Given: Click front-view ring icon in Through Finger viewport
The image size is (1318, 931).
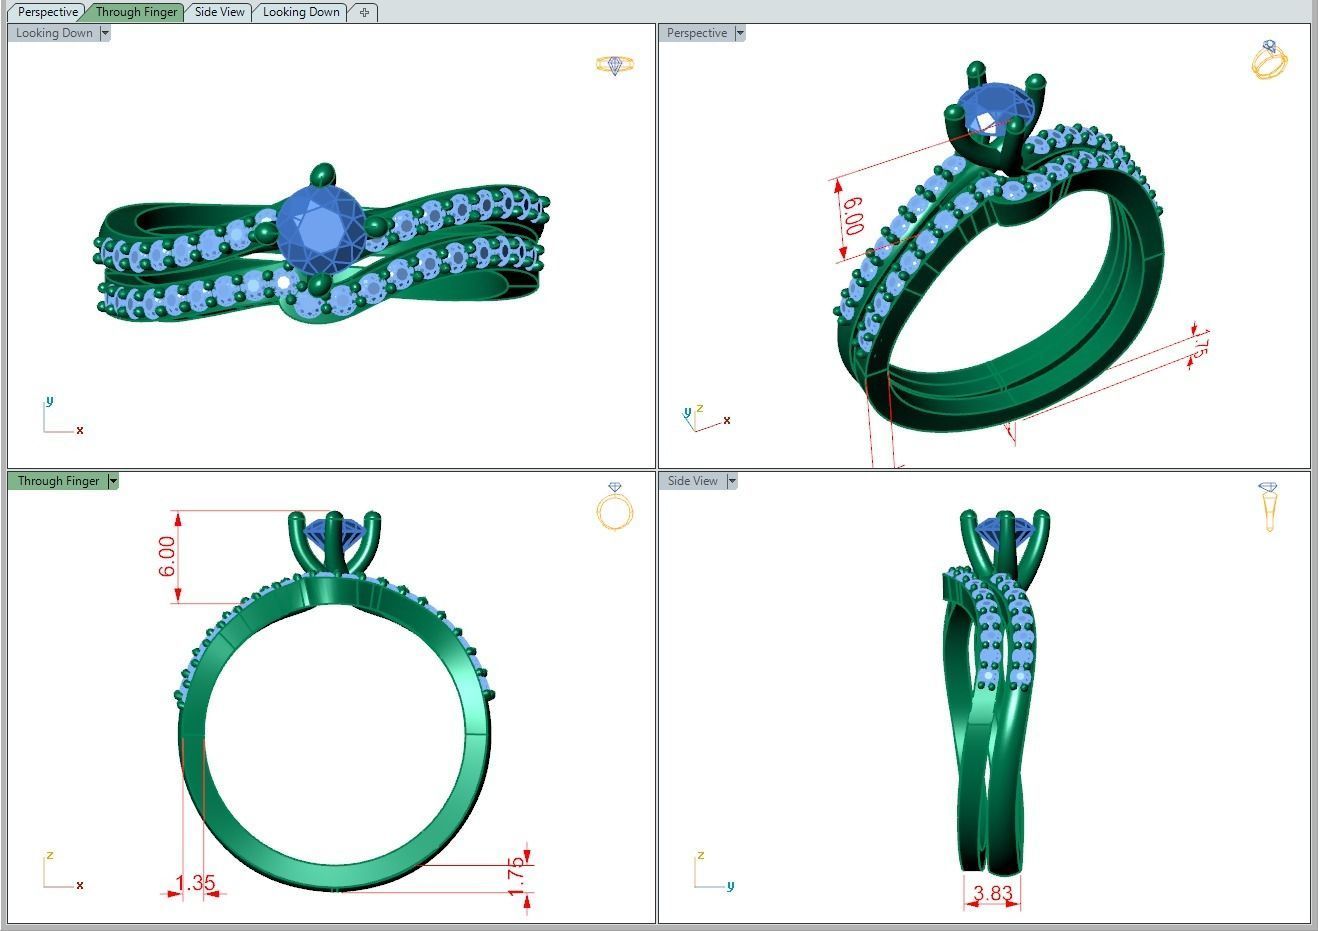Looking at the screenshot, I should pyautogui.click(x=615, y=506).
